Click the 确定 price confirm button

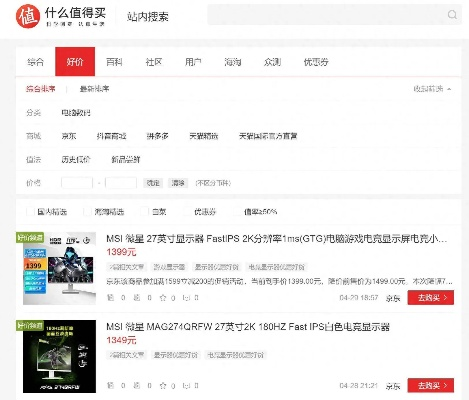[x=153, y=183]
